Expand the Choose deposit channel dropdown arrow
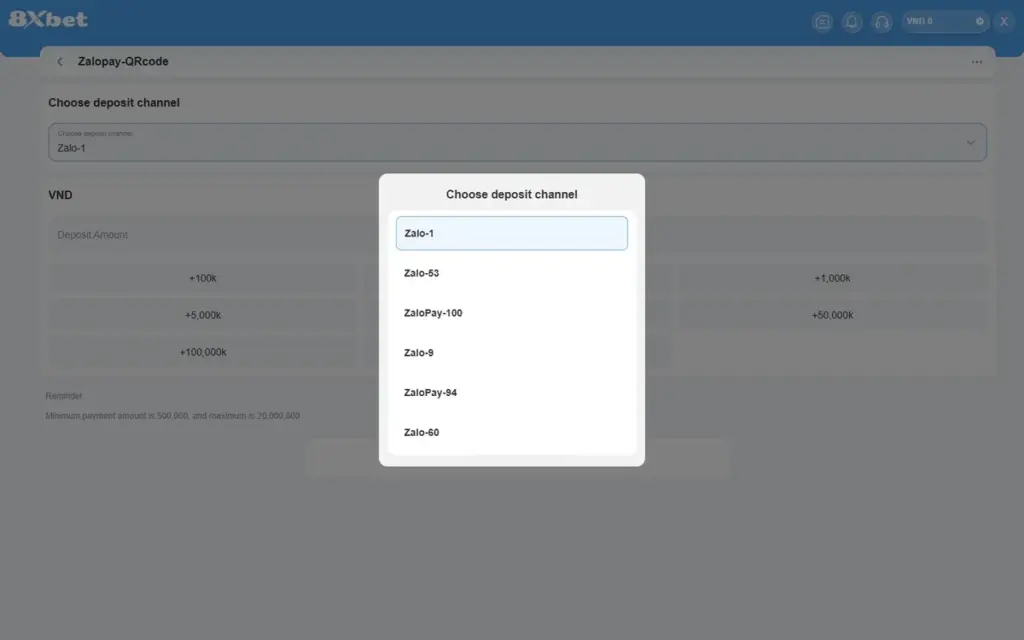 coord(970,142)
